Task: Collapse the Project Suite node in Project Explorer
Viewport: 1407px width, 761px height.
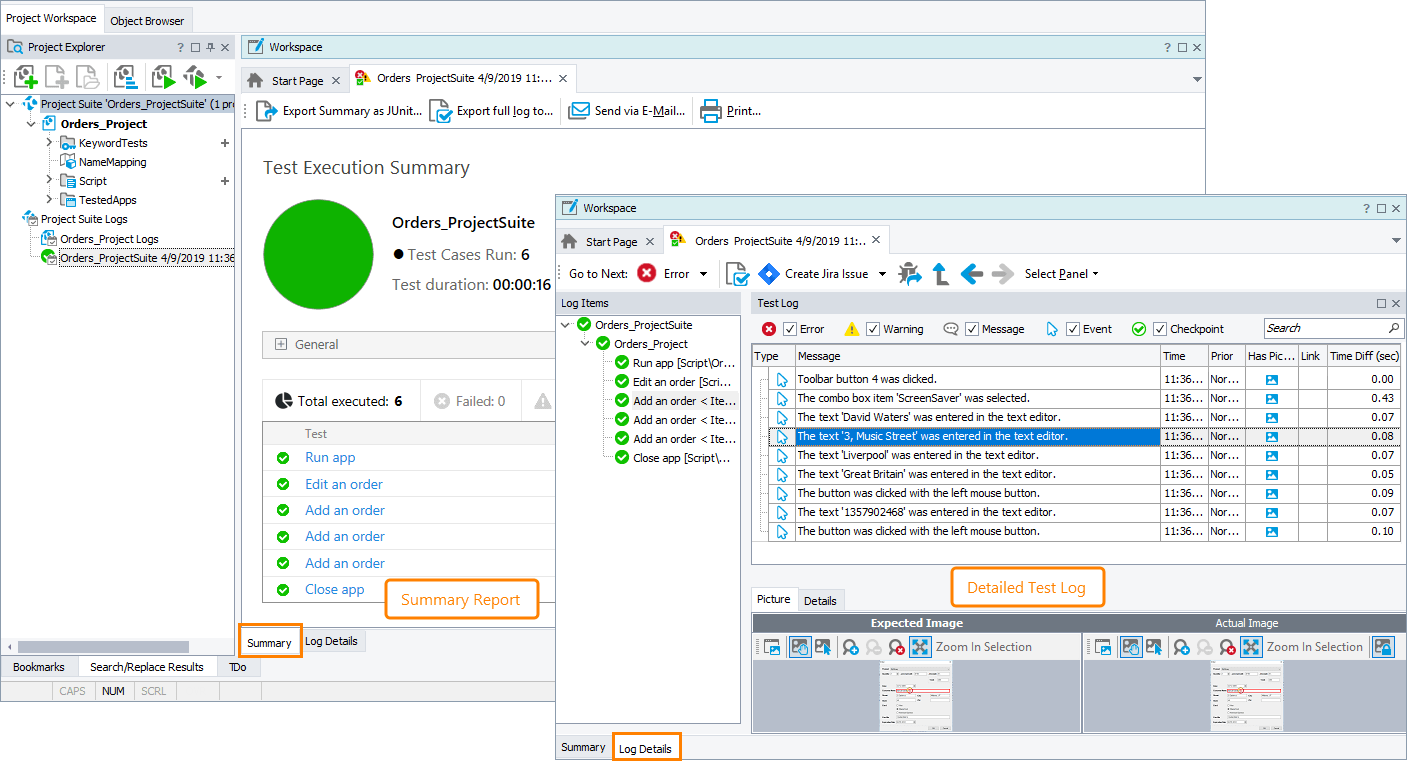Action: (11, 104)
